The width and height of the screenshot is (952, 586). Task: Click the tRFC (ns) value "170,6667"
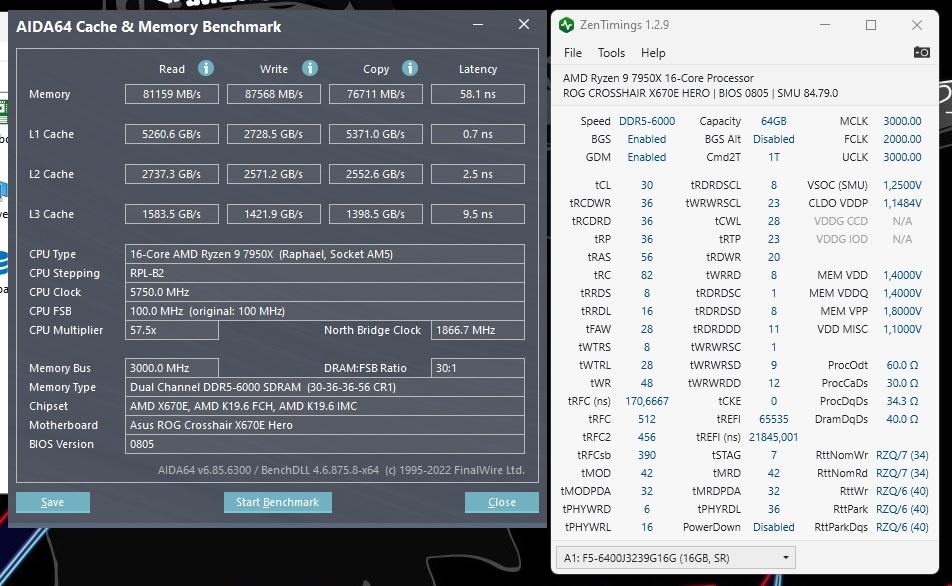647,401
